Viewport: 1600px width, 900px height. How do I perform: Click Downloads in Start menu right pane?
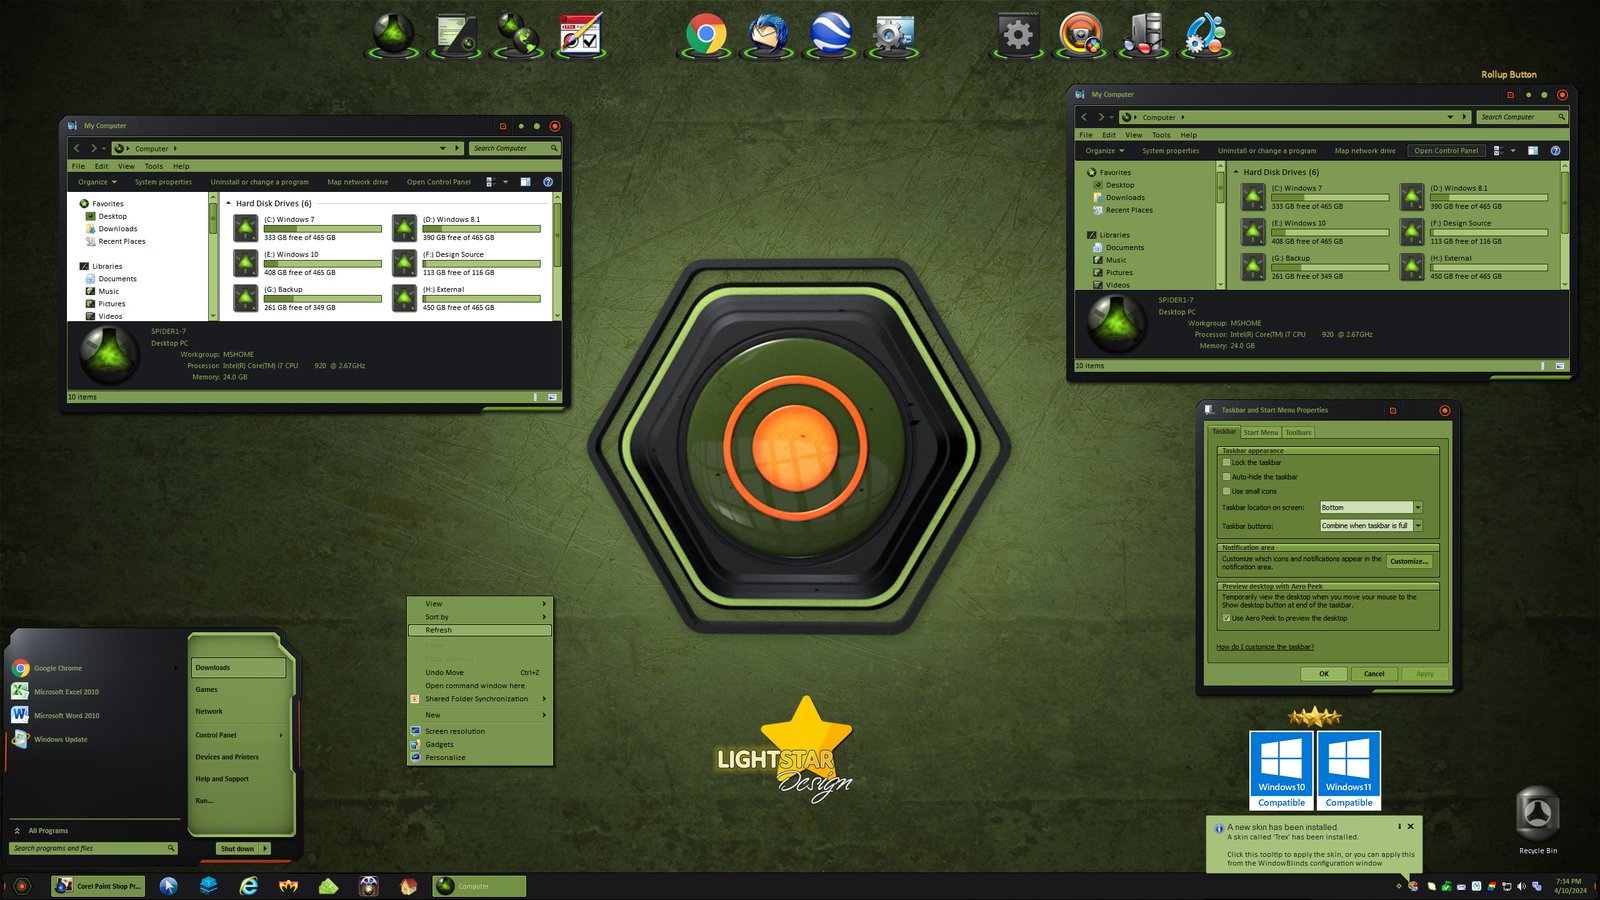pos(238,667)
